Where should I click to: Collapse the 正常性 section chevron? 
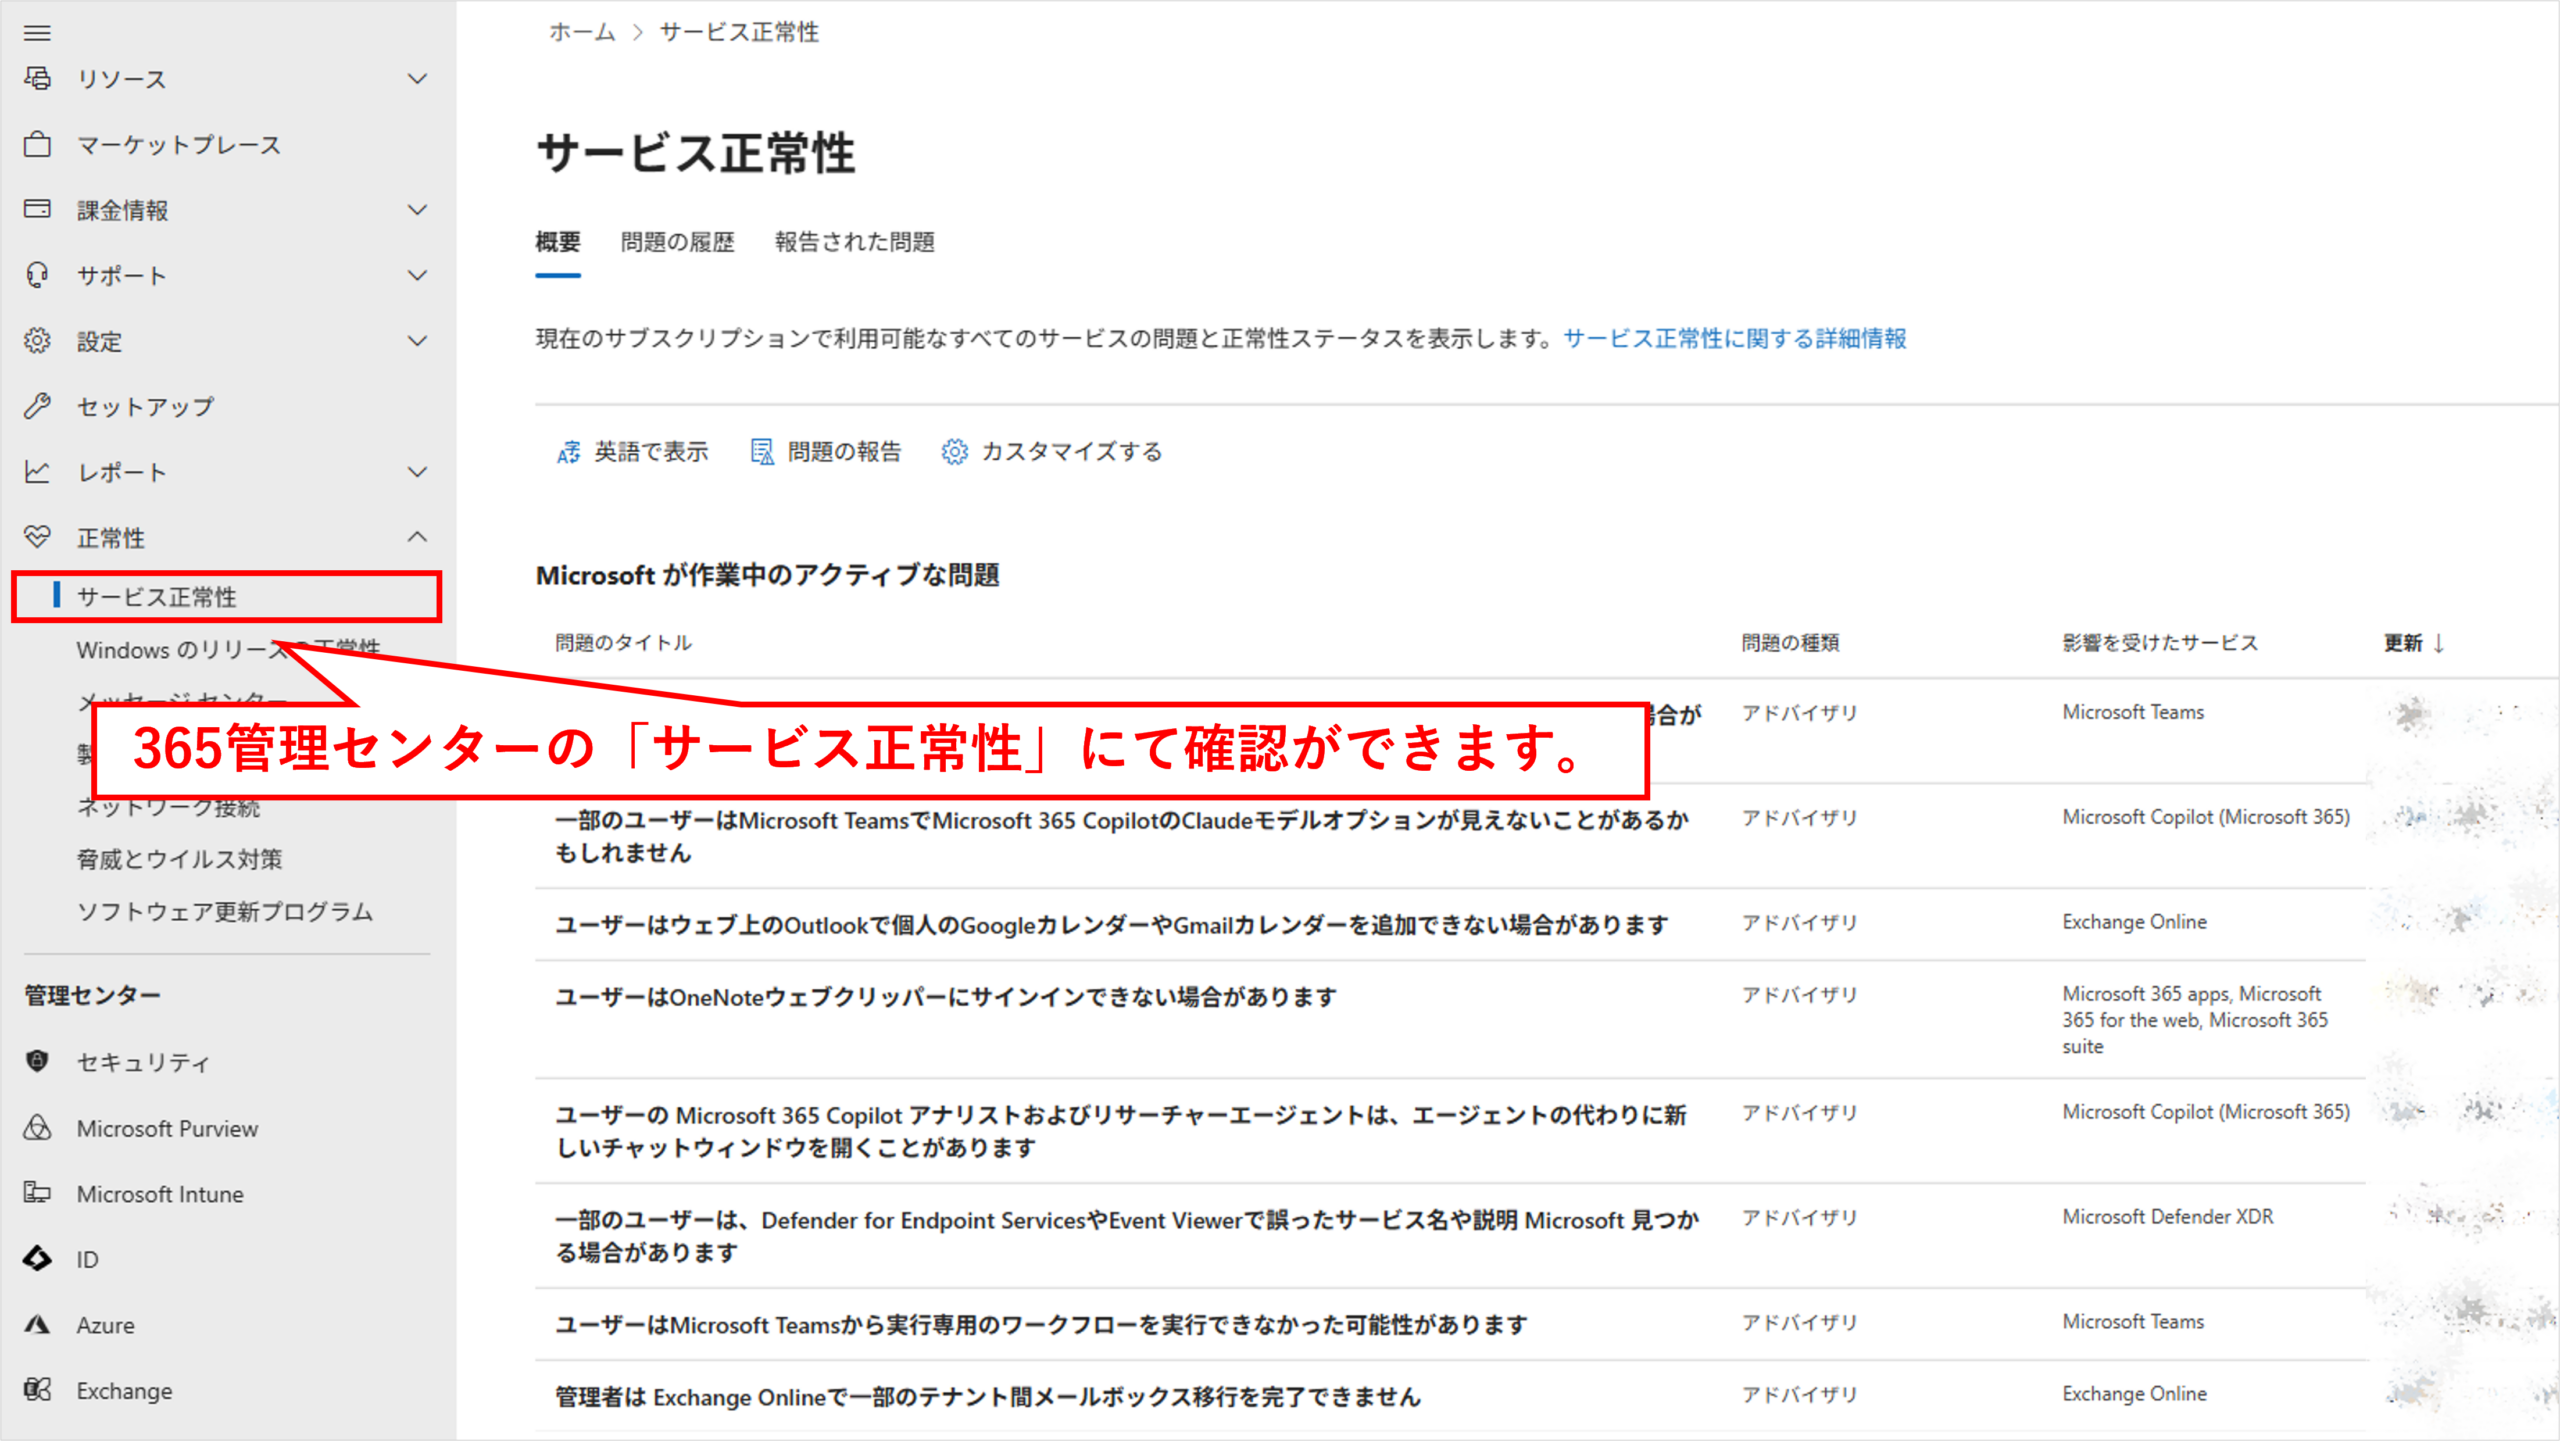pos(418,537)
